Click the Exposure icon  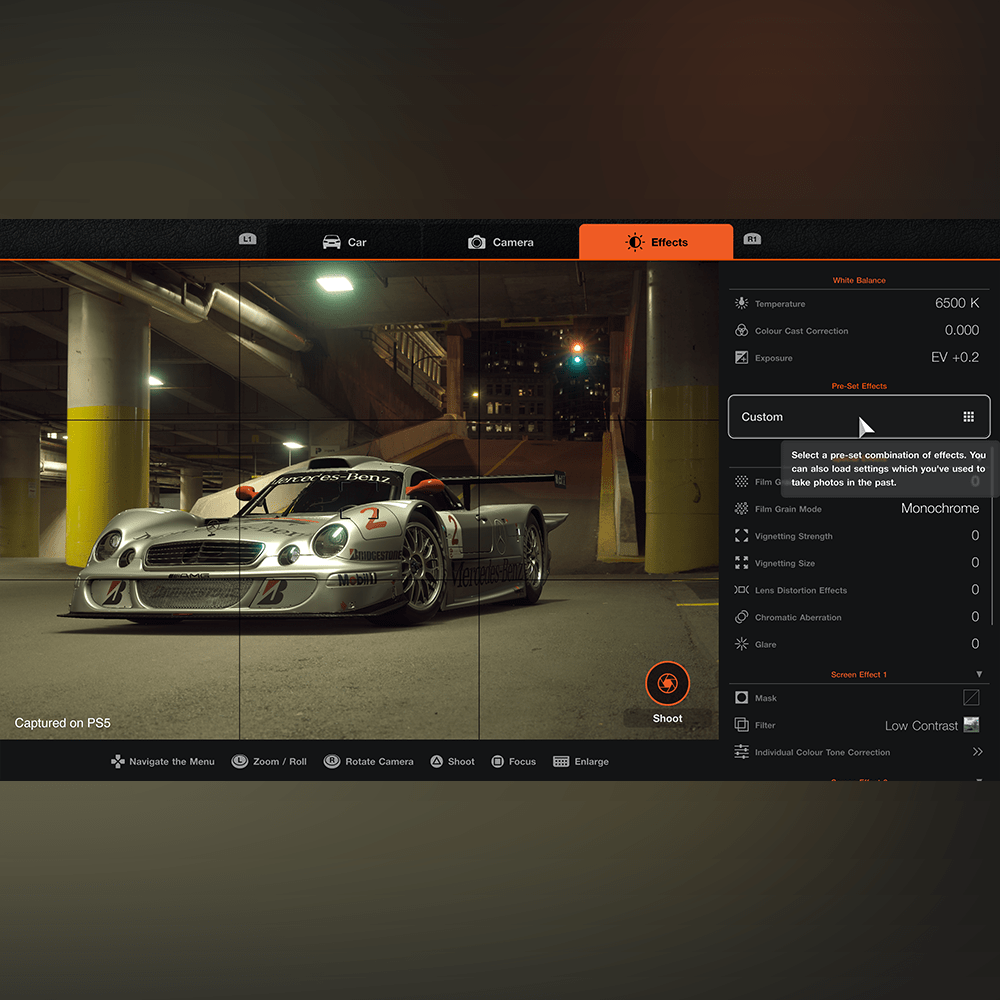741,357
